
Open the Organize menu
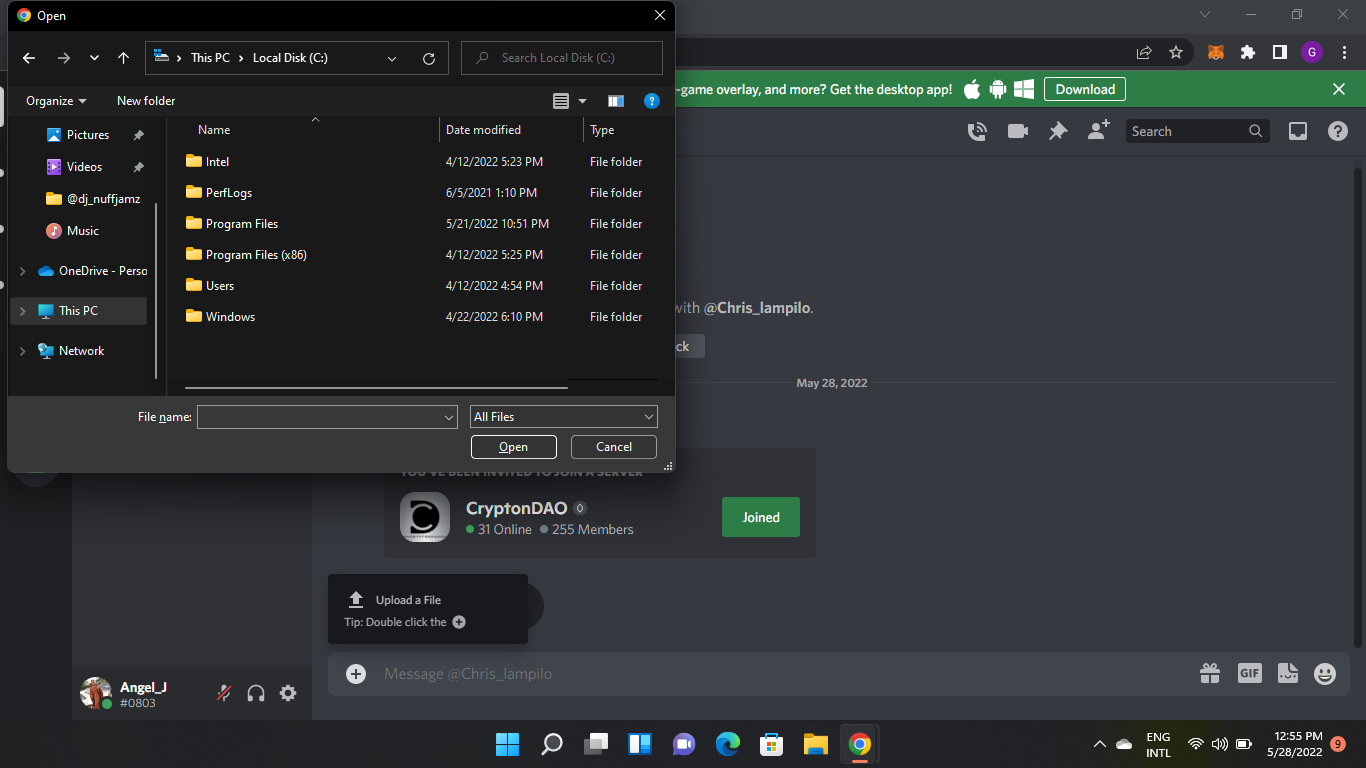coord(56,101)
